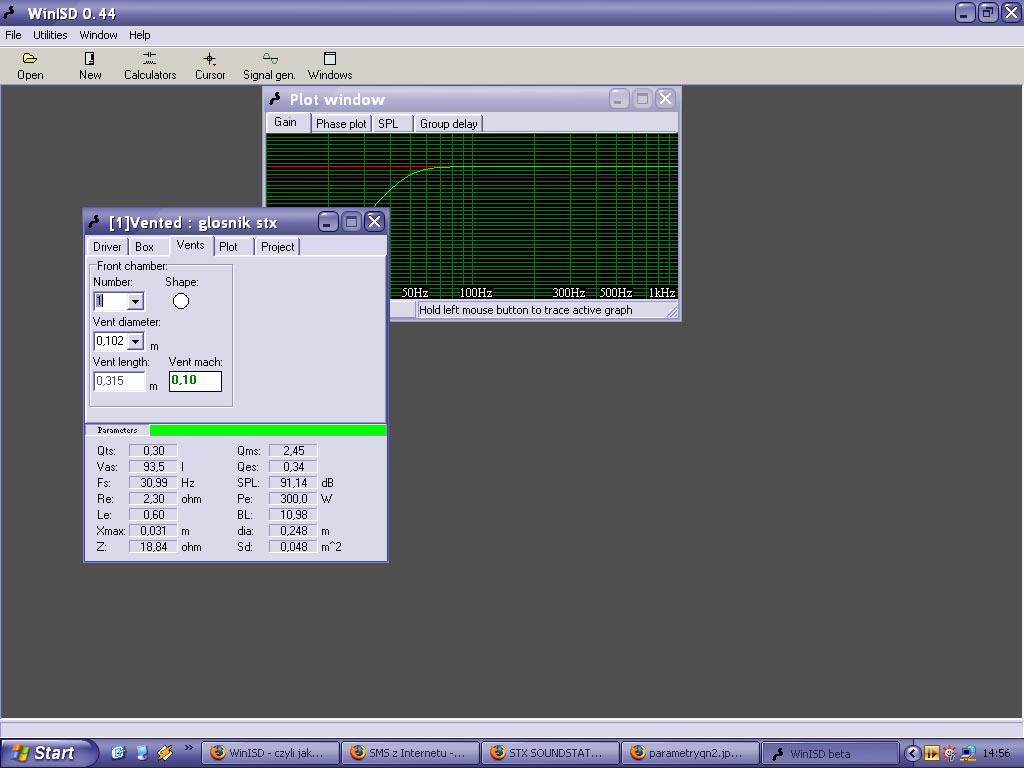
Task: Select the Group delay tab
Action: point(448,124)
